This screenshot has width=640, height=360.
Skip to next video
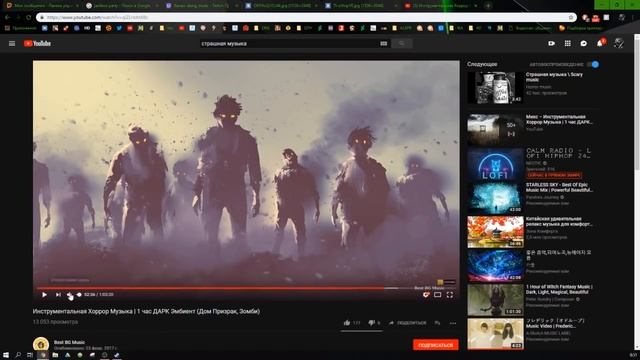click(58, 295)
